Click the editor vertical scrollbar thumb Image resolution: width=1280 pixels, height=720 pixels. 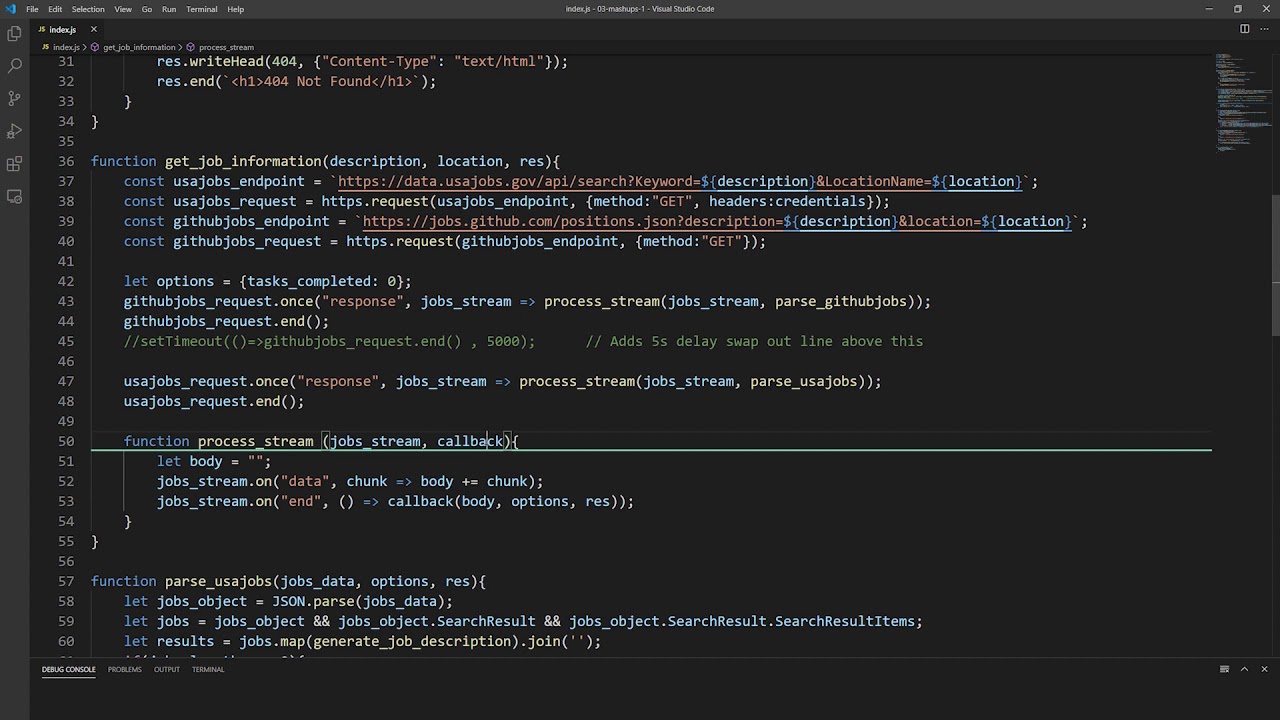(1274, 266)
